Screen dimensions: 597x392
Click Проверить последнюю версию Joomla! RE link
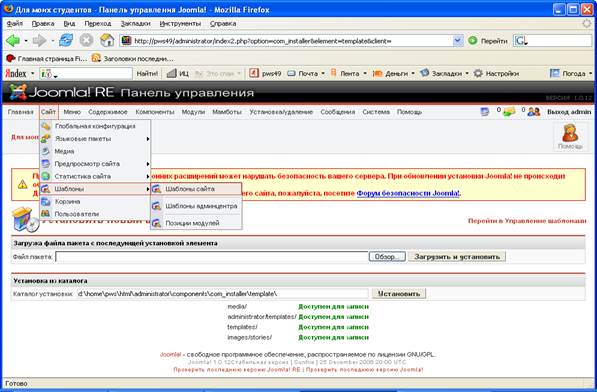tap(238, 370)
